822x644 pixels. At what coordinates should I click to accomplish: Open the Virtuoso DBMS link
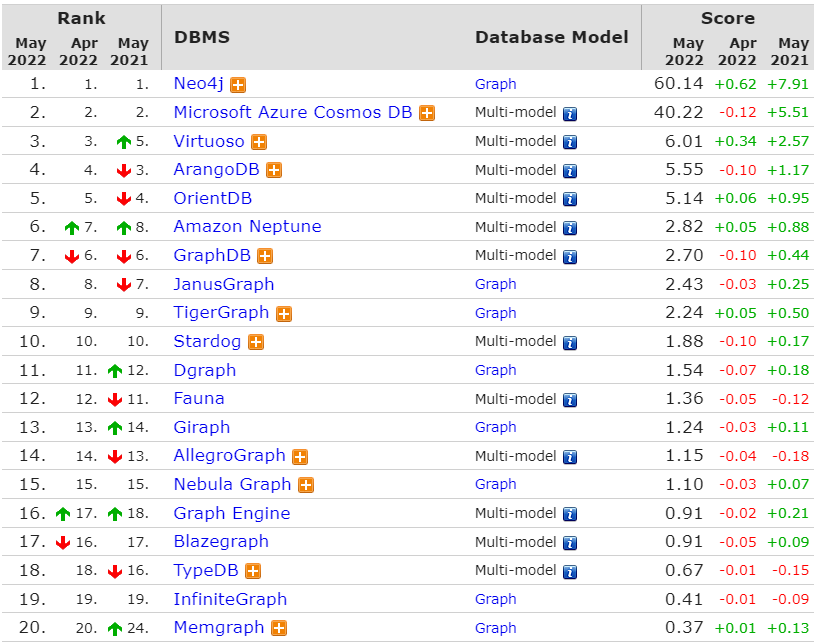click(209, 141)
